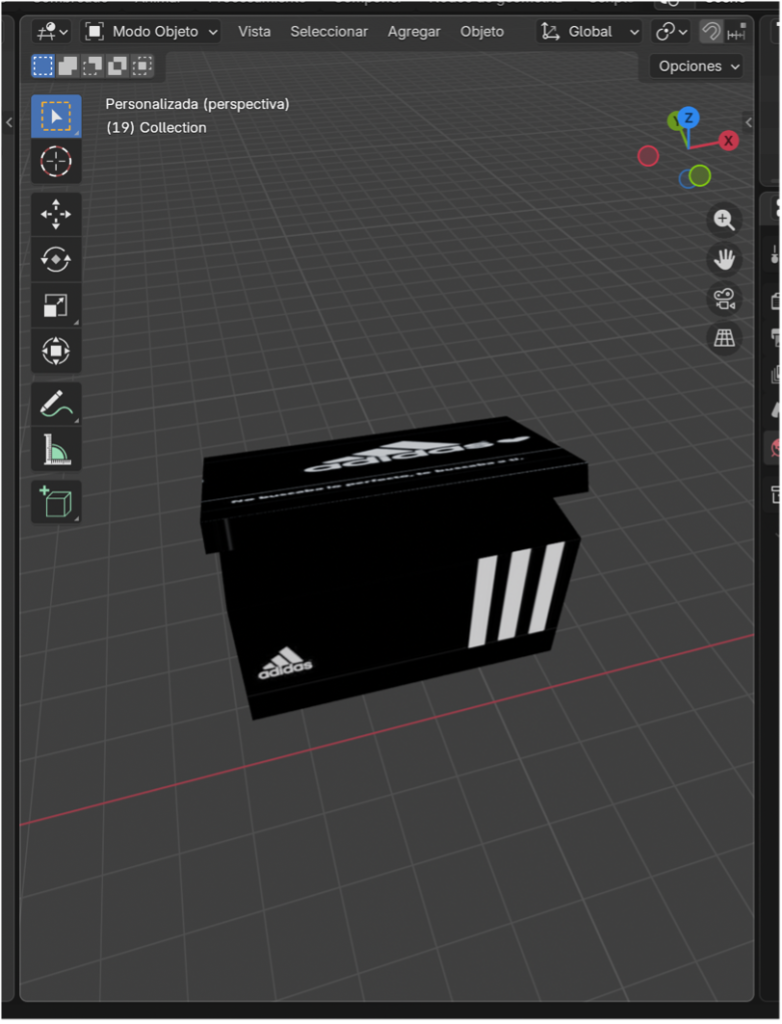Open the editor type dropdown
This screenshot has height=1024, width=782.
pos(52,31)
